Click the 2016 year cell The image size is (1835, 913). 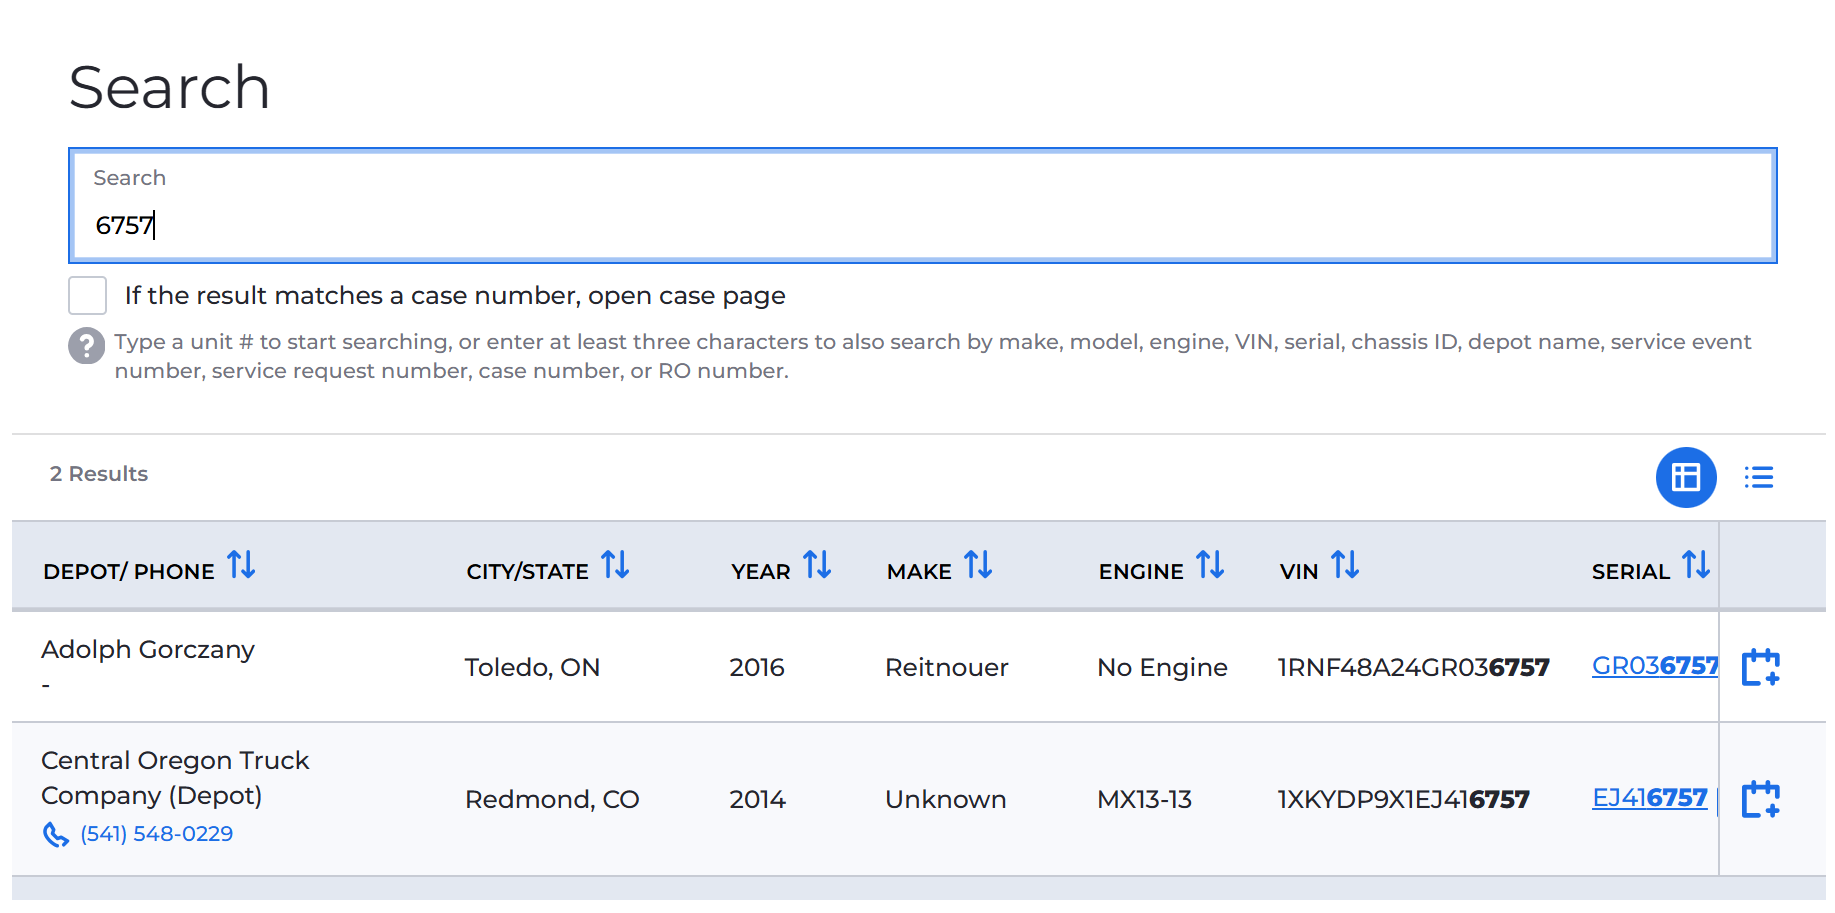coord(757,667)
